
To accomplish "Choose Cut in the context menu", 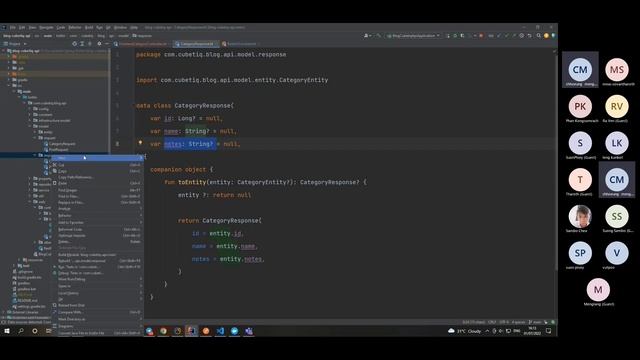I will coord(98,165).
